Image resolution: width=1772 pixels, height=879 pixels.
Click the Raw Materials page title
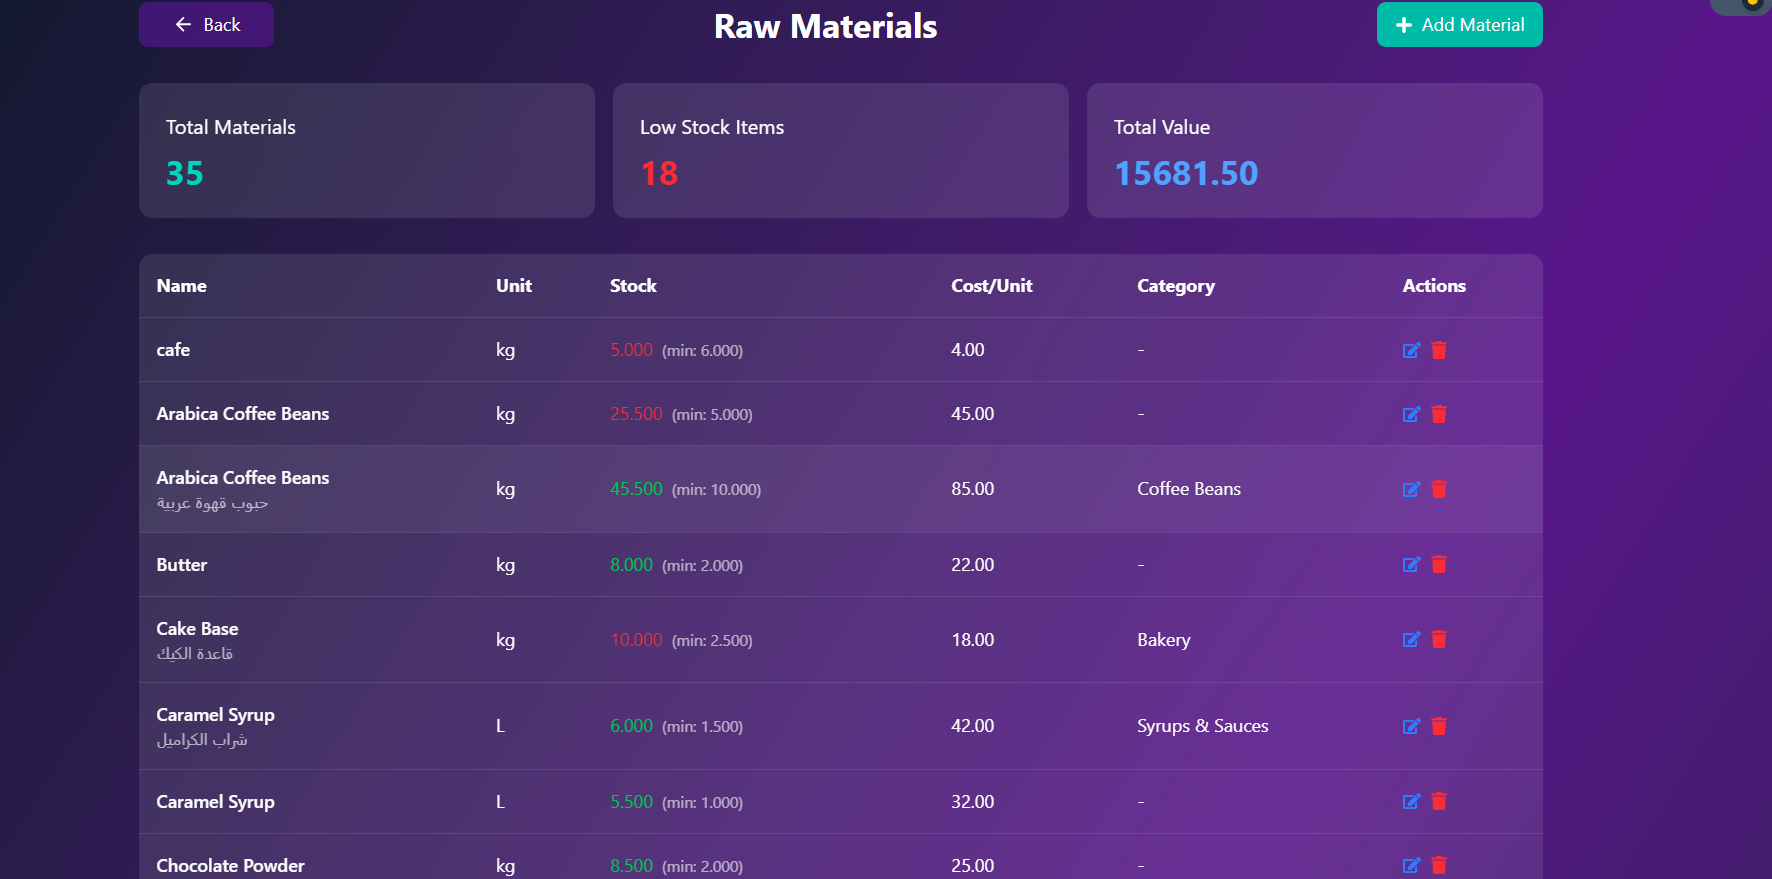click(826, 26)
